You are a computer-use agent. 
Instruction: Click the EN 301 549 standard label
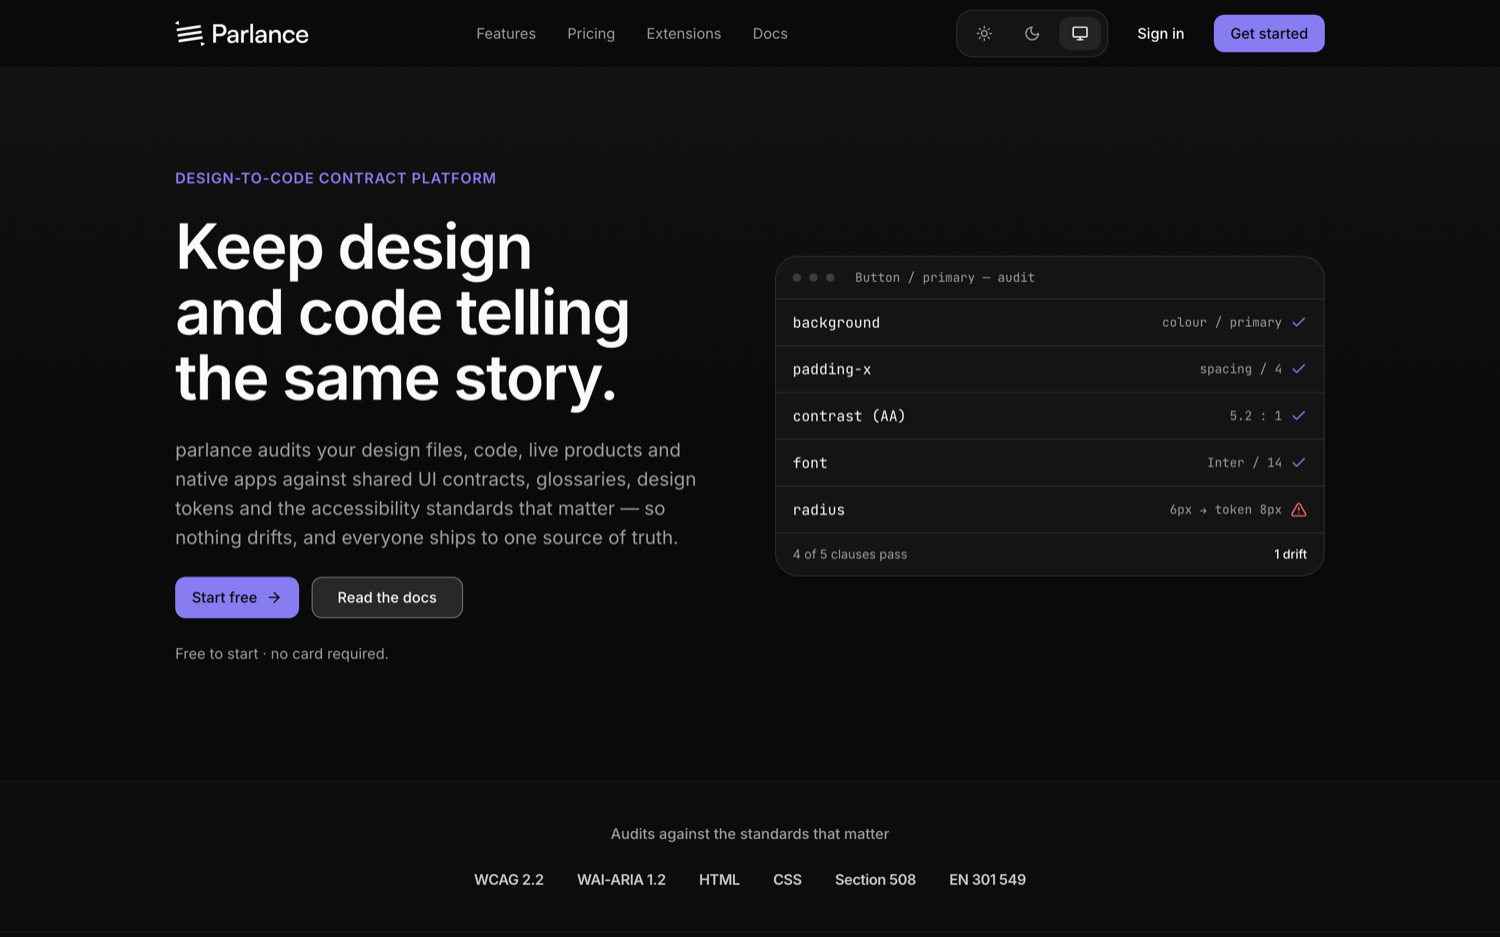(987, 880)
